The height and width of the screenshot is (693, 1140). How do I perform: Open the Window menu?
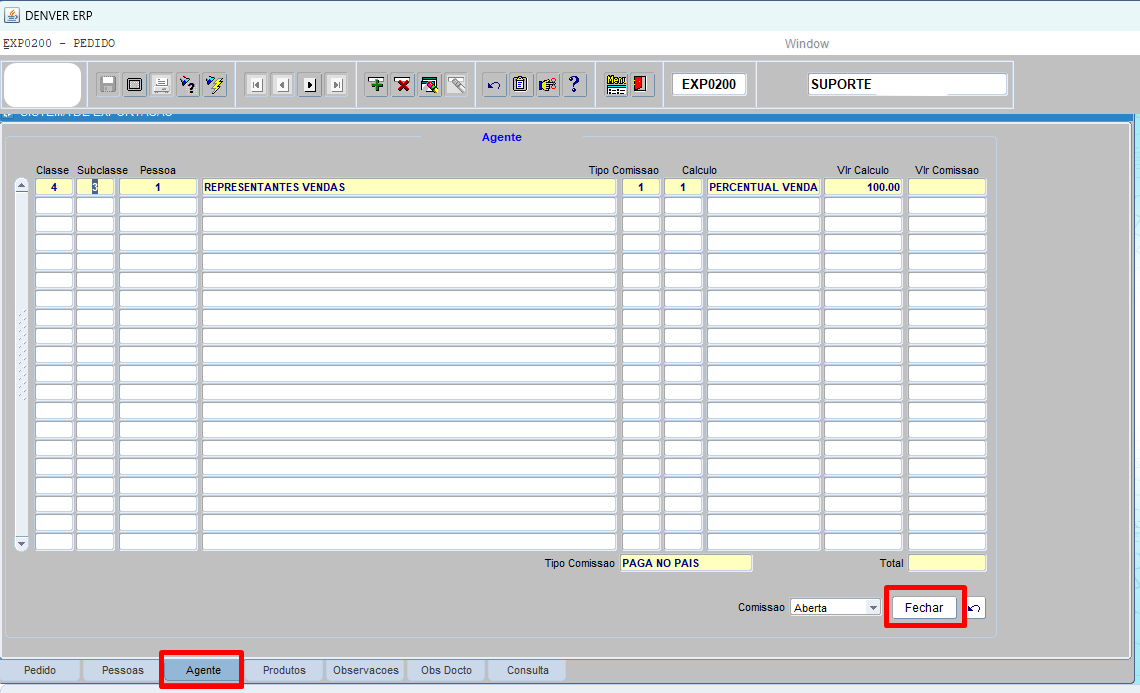806,44
